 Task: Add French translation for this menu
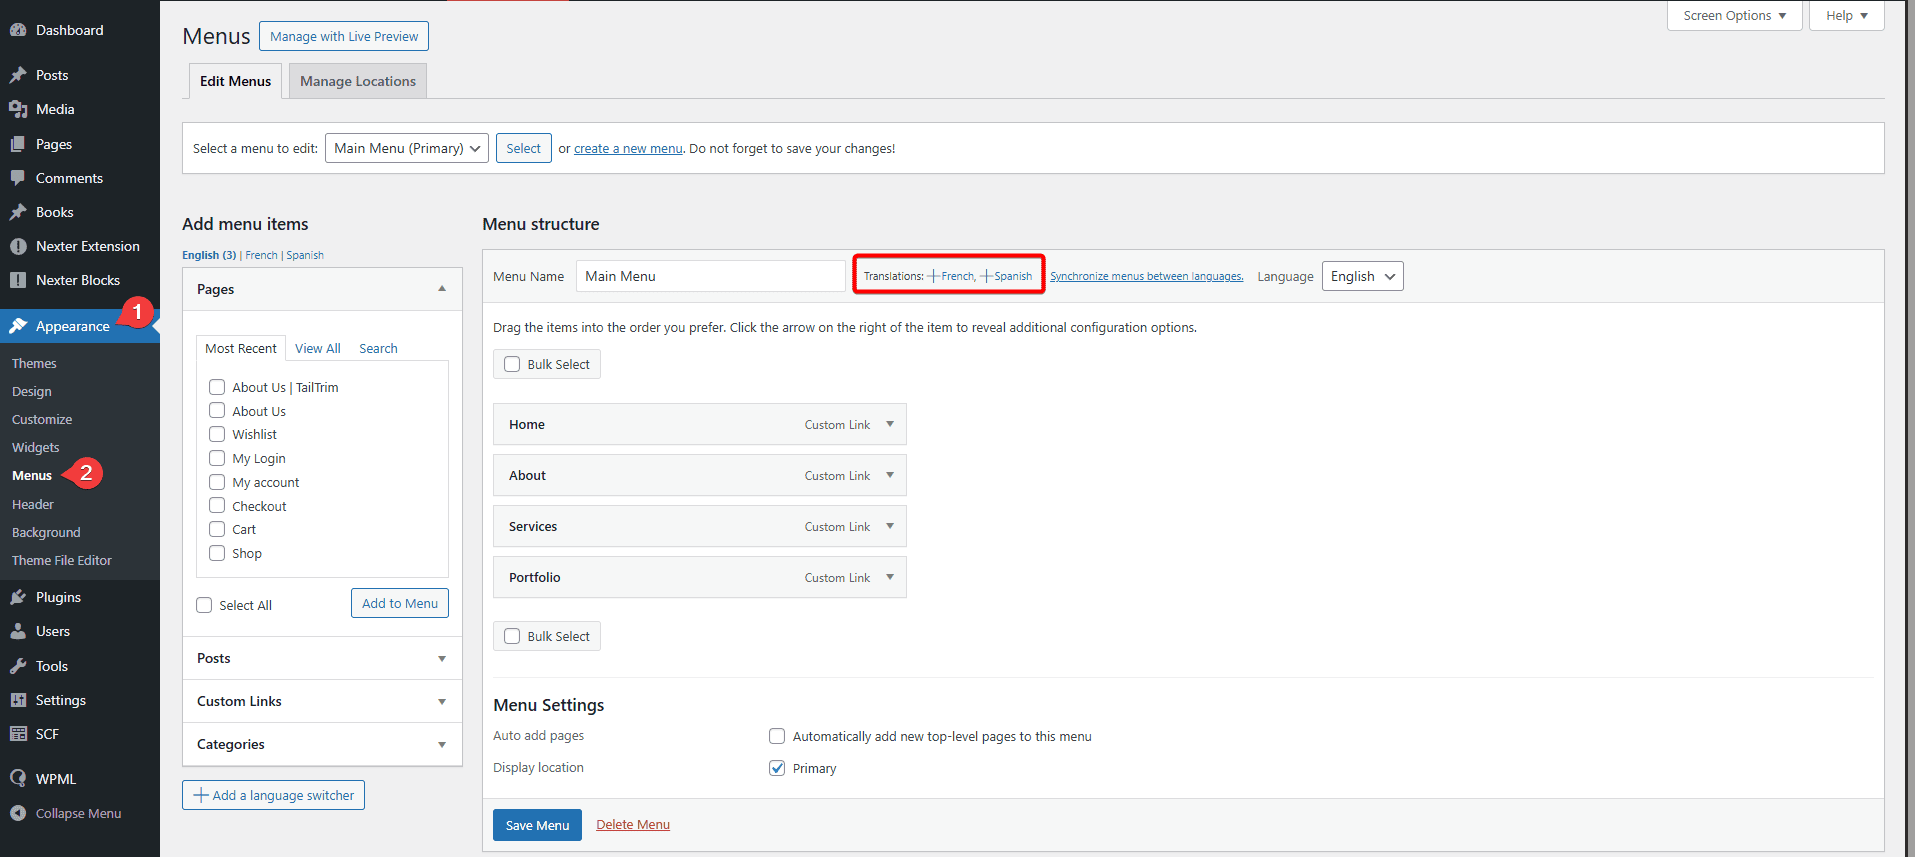click(x=952, y=276)
